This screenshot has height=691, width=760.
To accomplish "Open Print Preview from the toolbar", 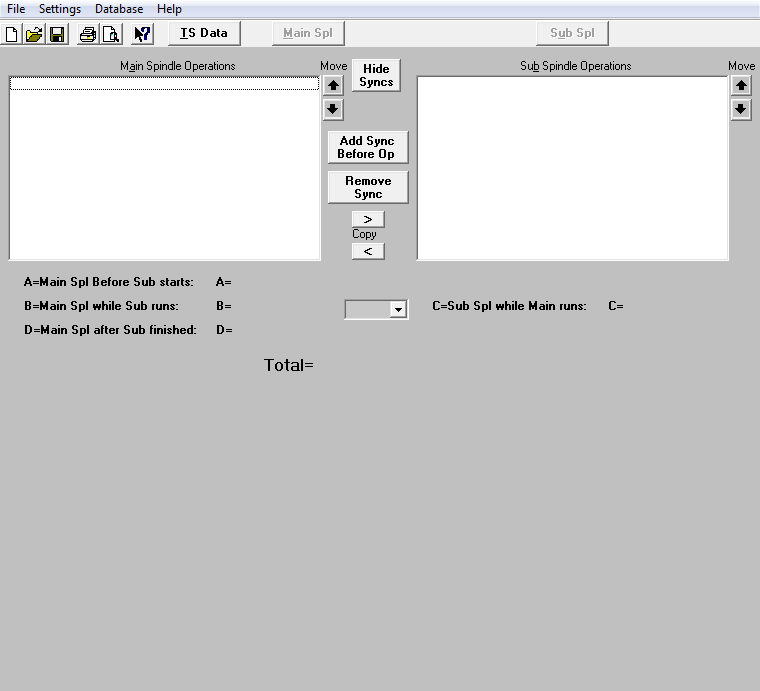I will (x=110, y=34).
